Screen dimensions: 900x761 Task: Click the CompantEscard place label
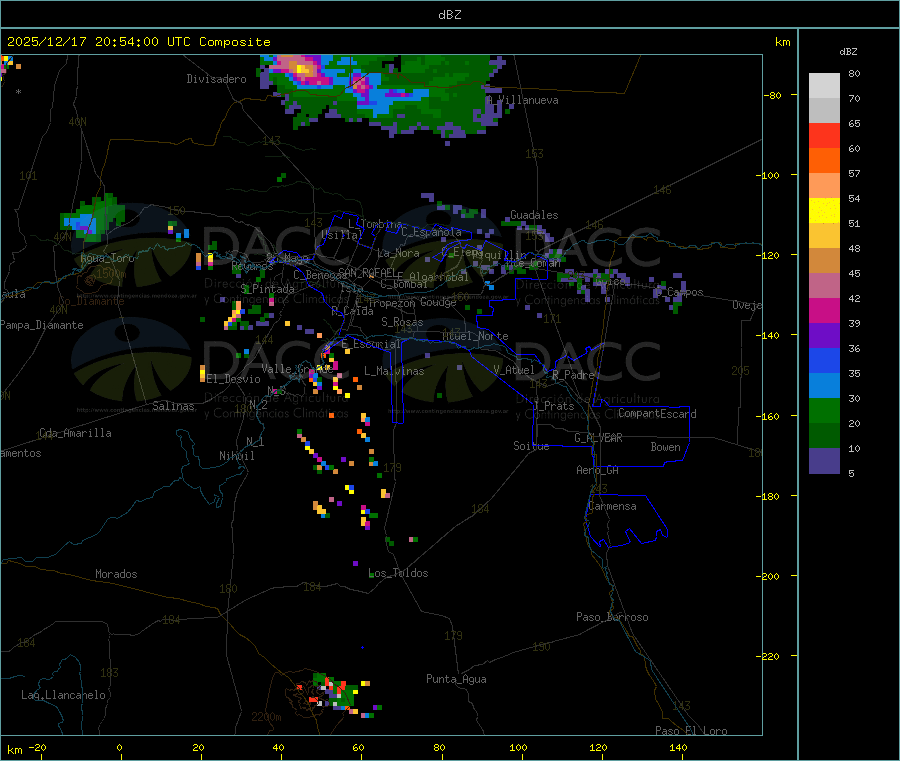657,414
